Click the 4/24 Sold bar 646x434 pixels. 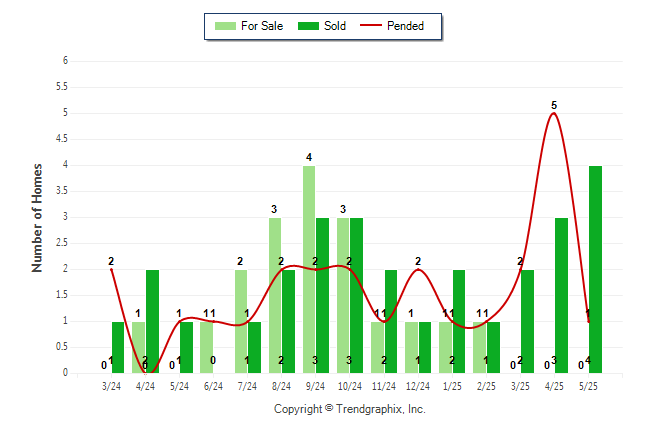point(152,321)
